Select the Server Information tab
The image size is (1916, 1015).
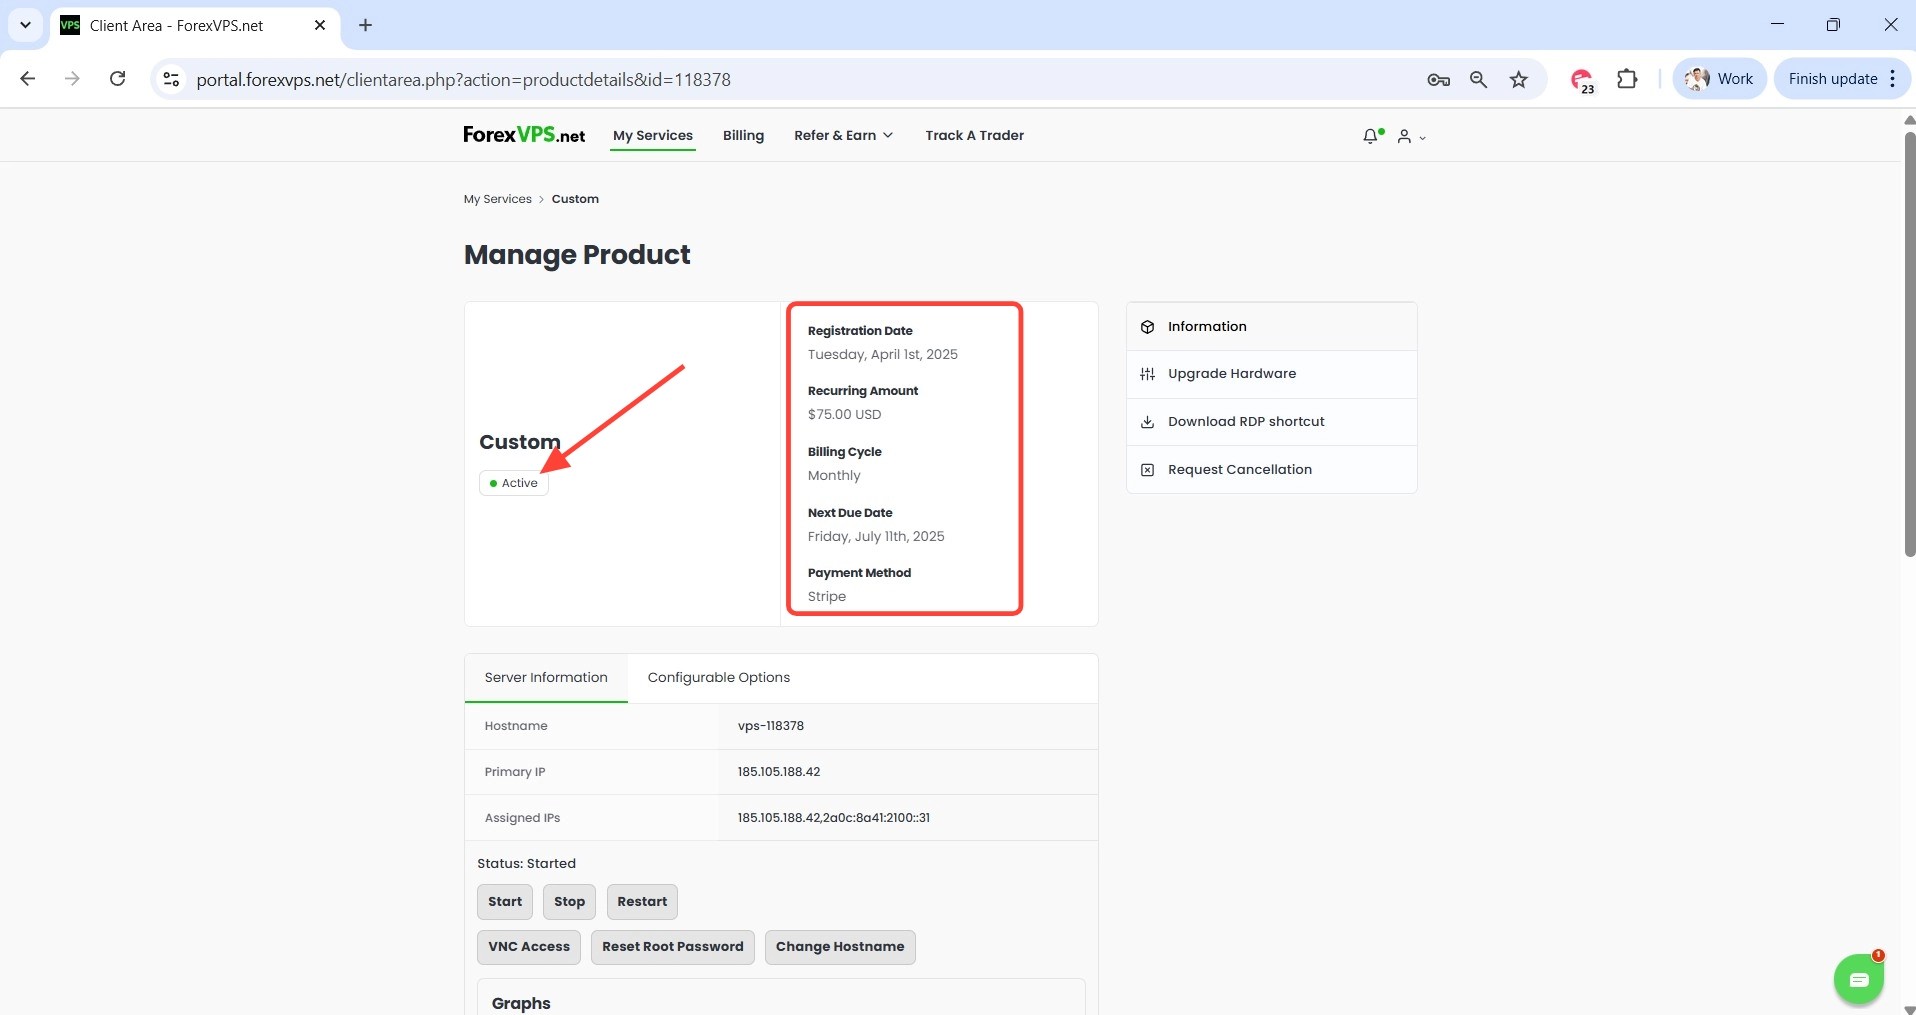(546, 678)
